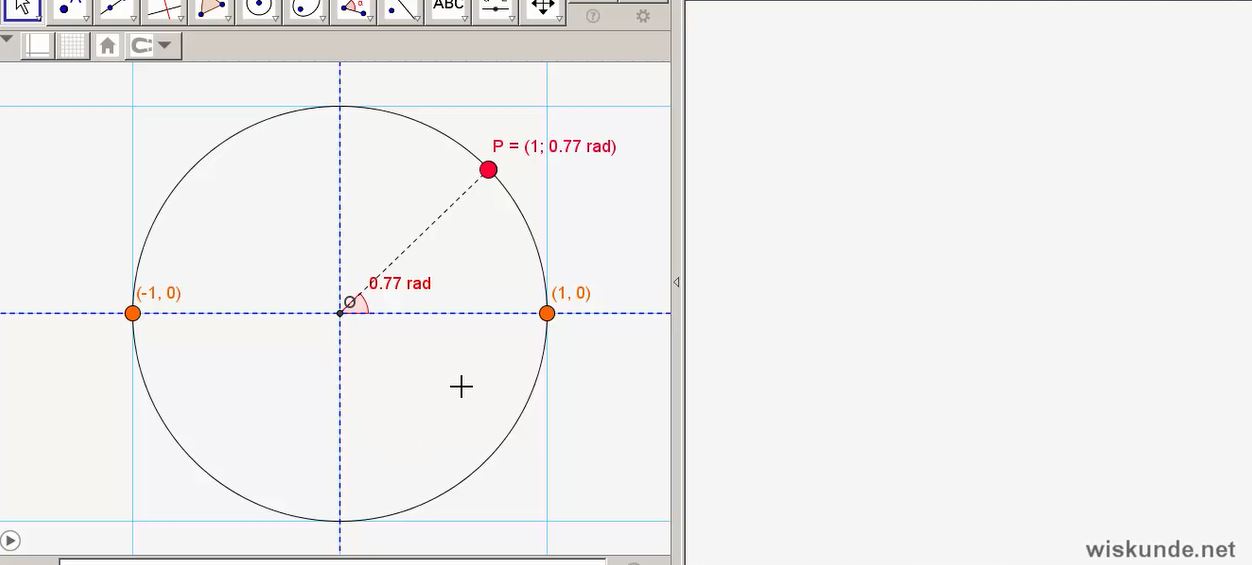Open Angle tool dropdown arrow
Screen dimensions: 1252x565
click(x=368, y=18)
